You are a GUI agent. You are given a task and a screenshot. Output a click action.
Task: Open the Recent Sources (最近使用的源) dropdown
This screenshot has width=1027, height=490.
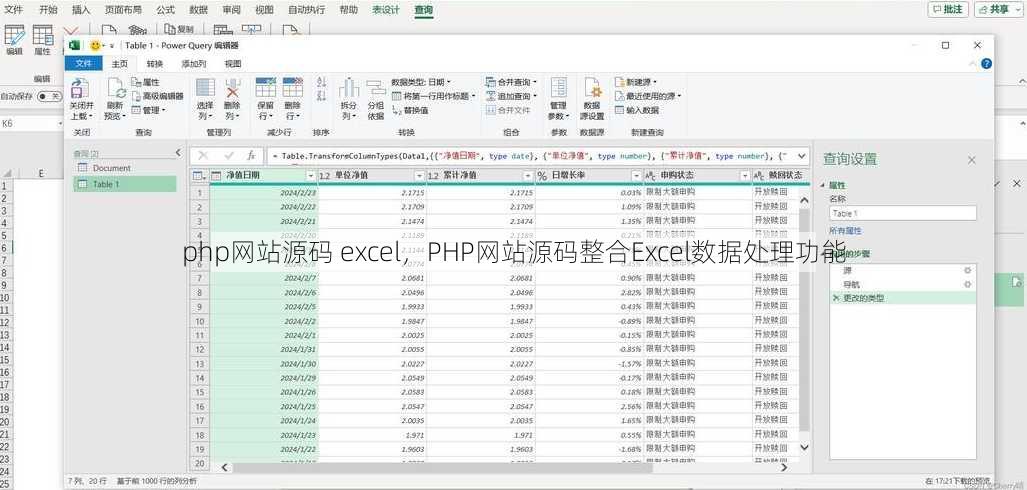tap(648, 96)
